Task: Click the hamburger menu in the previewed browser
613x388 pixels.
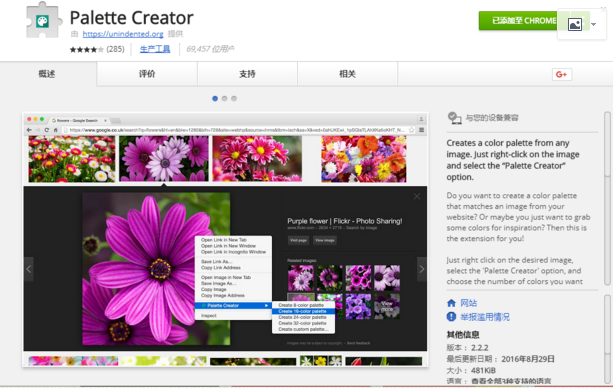Action: [422, 130]
